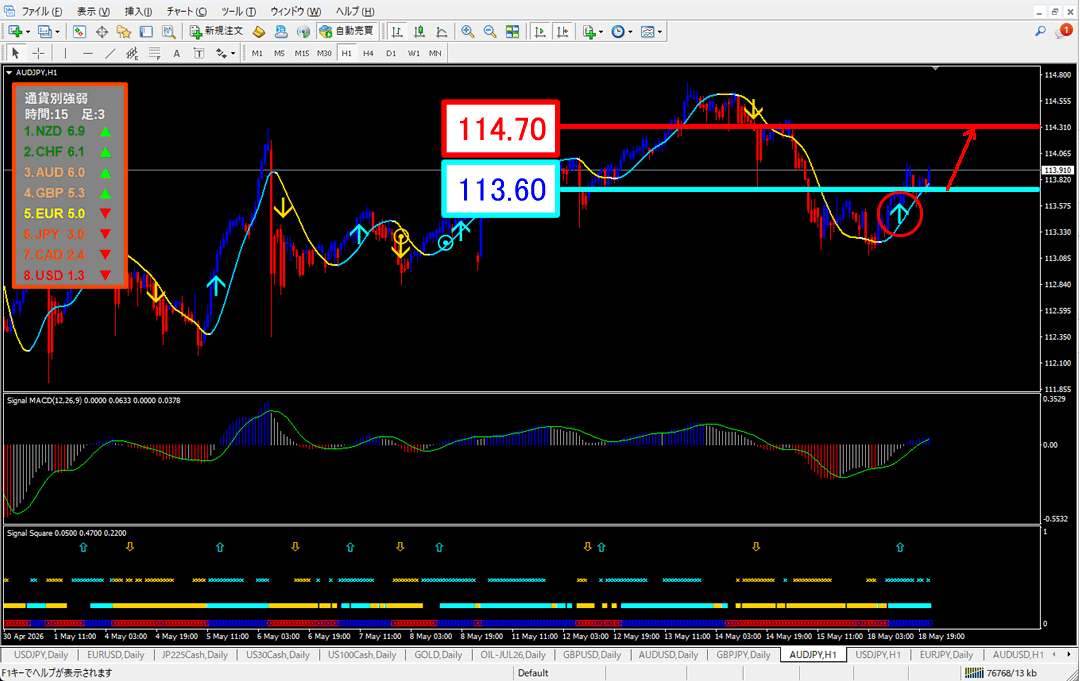Switch to the EURJPY,Daily chart tab
1080x681 pixels.
pyautogui.click(x=946, y=655)
